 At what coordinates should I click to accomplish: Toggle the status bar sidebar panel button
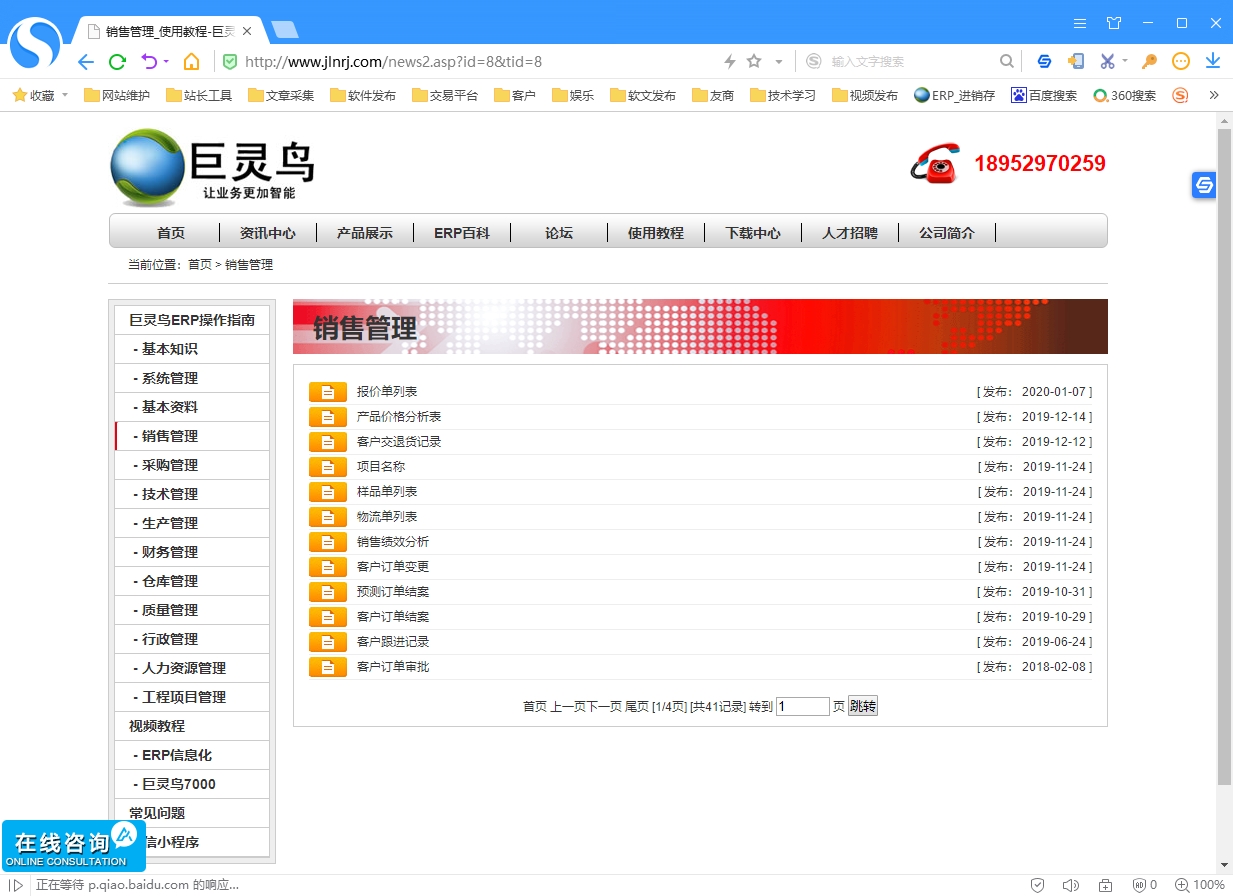16,885
